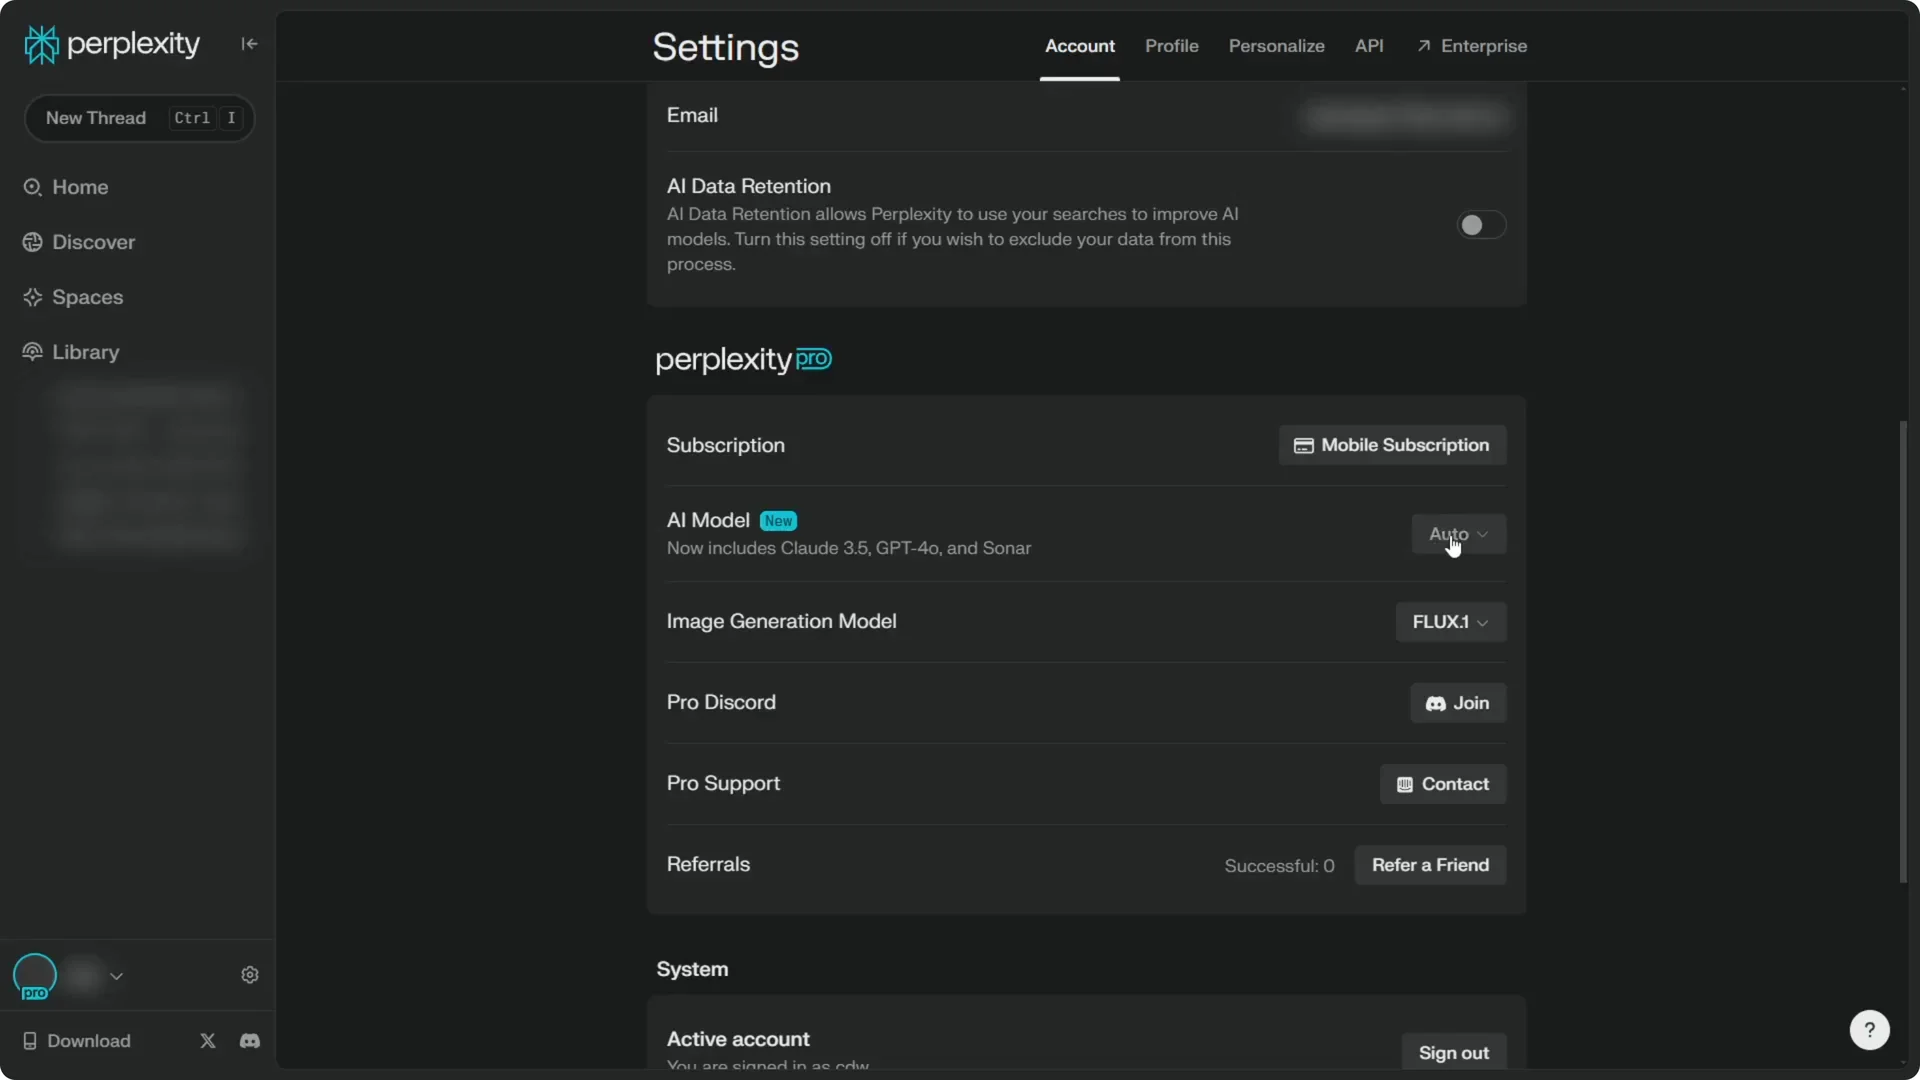Open the AI Model Auto dropdown
The width and height of the screenshot is (1920, 1080).
(1457, 533)
